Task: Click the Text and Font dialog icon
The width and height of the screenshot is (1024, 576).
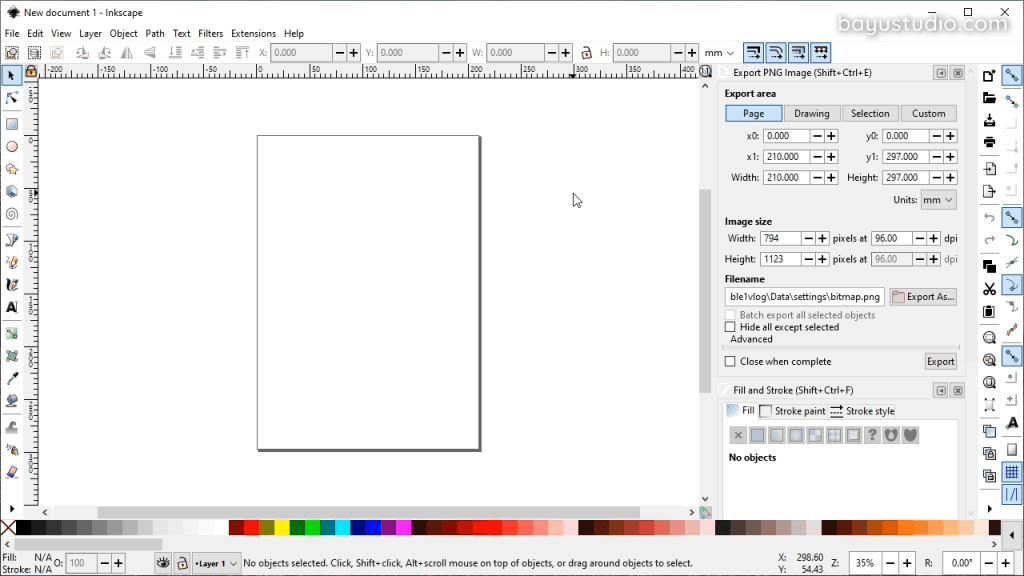Action: 1012,423
